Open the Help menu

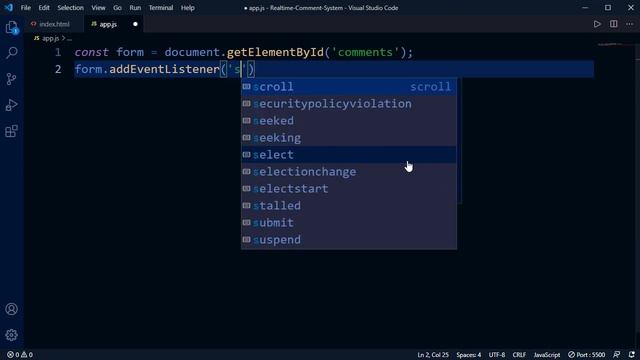pyautogui.click(x=187, y=7)
